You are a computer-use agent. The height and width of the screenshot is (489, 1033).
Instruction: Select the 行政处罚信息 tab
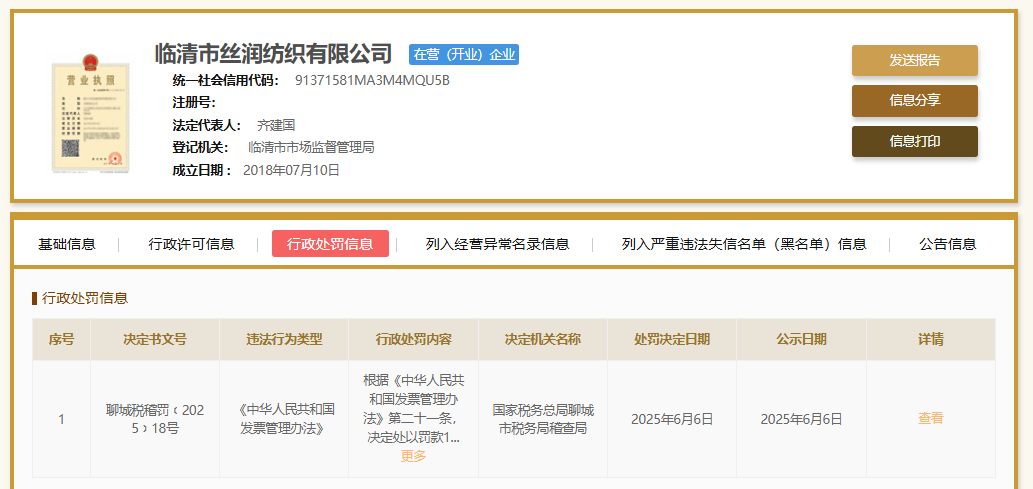(330, 244)
